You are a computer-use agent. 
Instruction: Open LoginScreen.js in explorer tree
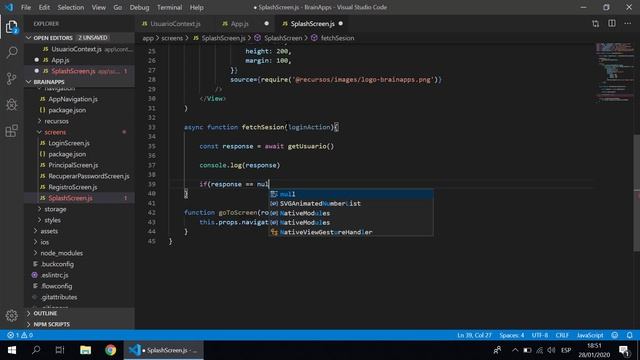[69, 143]
